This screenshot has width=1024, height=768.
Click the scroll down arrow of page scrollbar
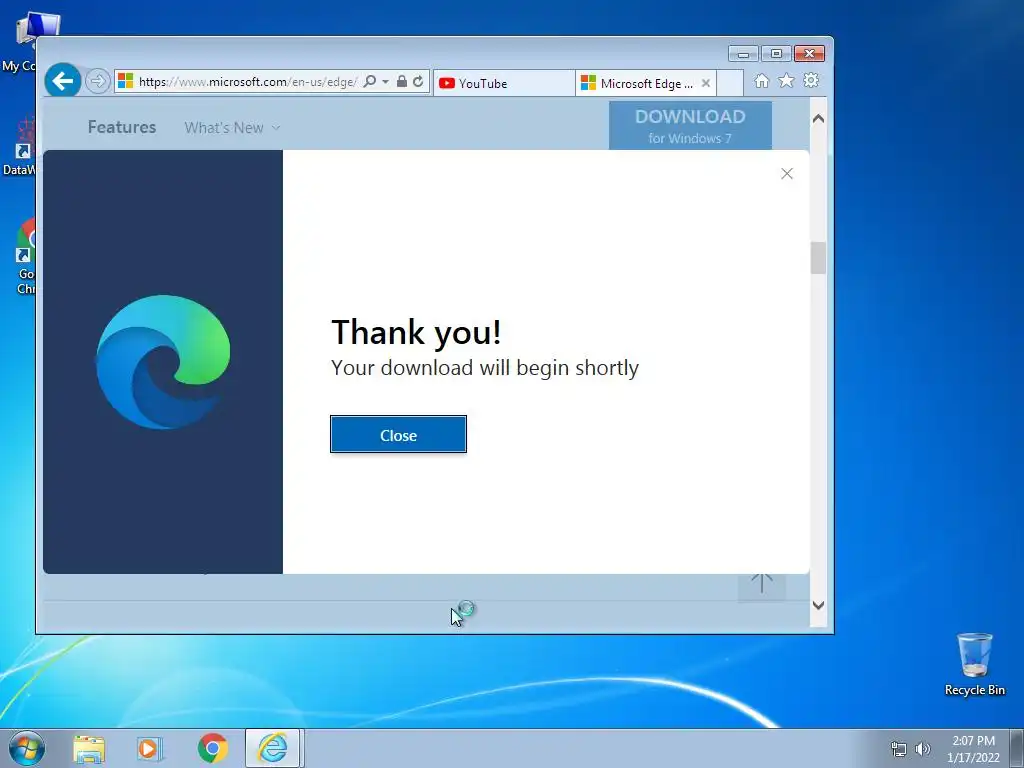click(x=818, y=605)
